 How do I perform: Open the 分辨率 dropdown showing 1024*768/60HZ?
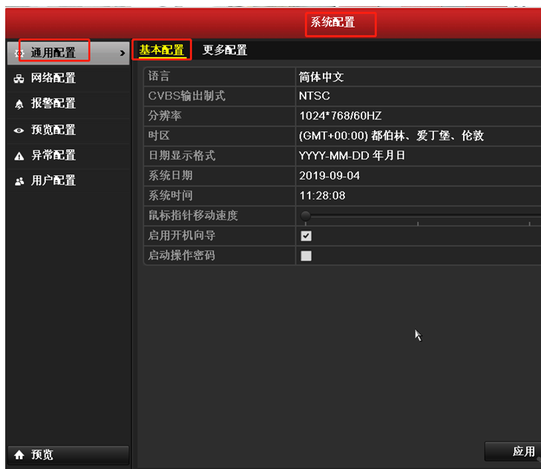(x=418, y=116)
